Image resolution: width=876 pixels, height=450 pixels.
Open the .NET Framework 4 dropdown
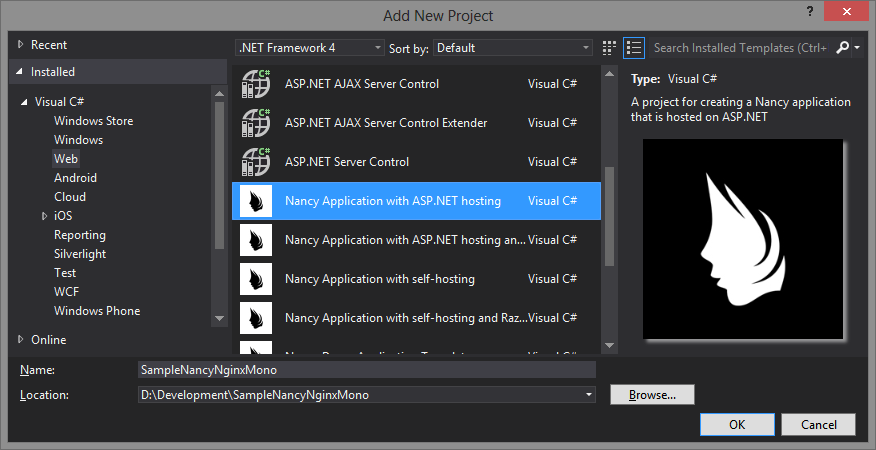[310, 48]
